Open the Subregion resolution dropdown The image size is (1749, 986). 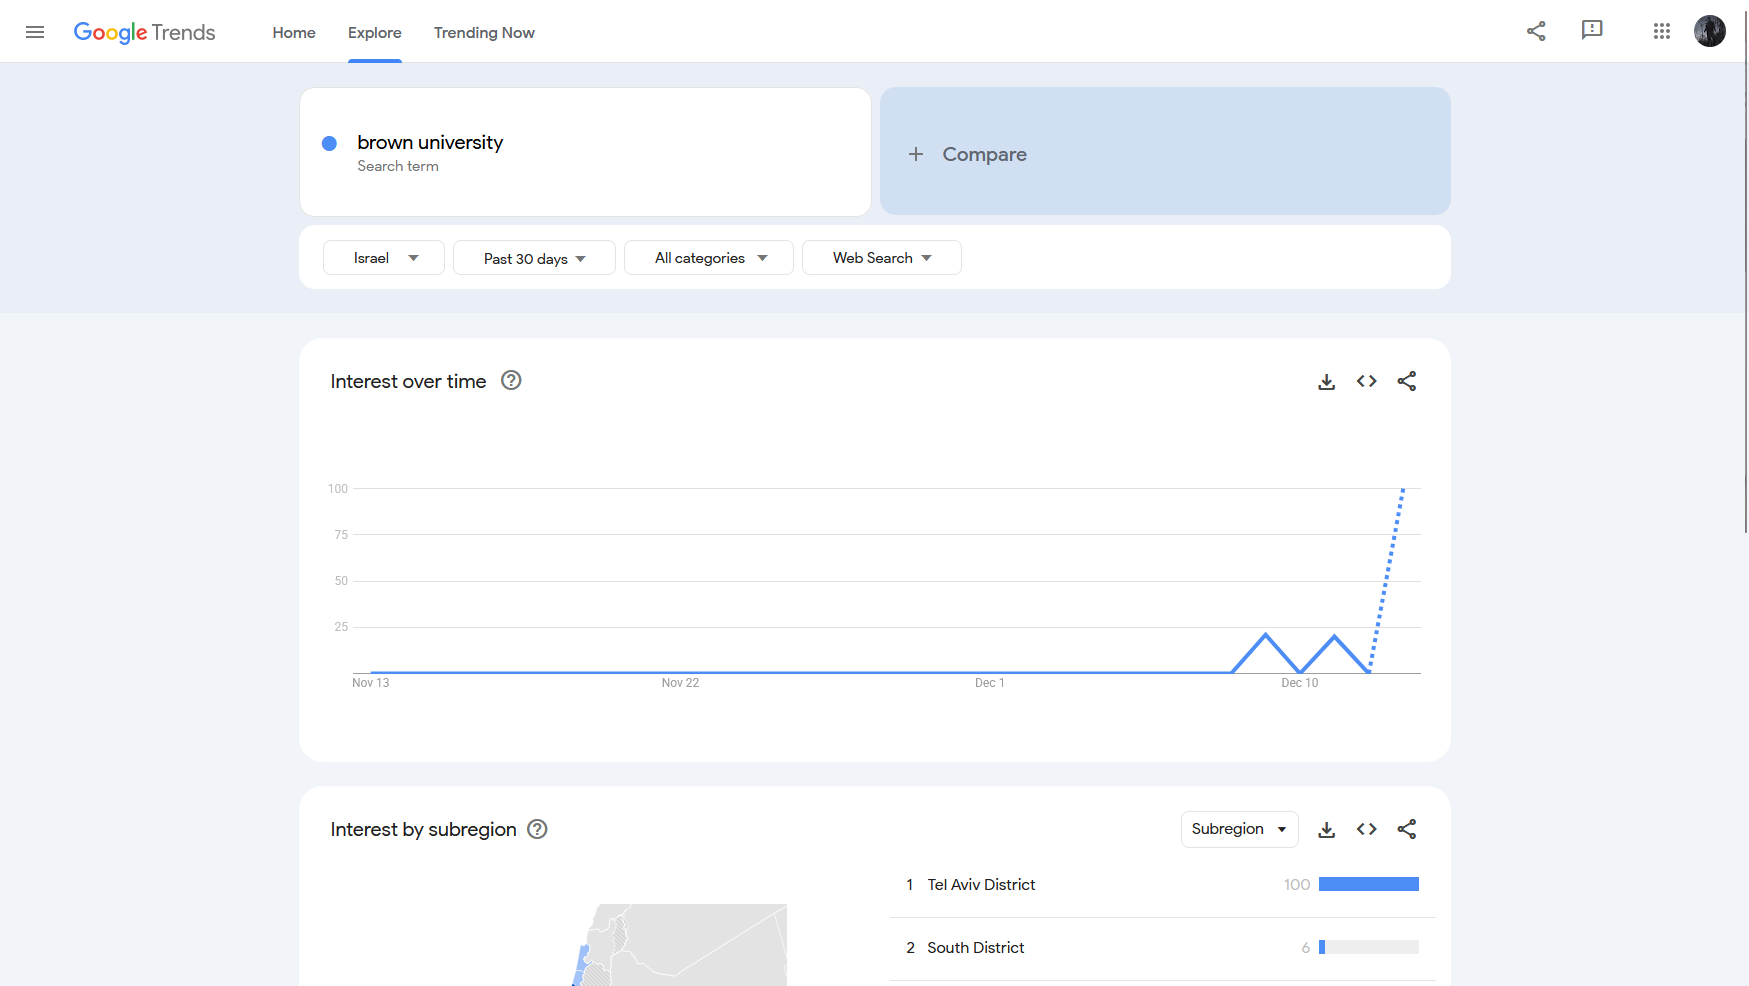(x=1240, y=829)
